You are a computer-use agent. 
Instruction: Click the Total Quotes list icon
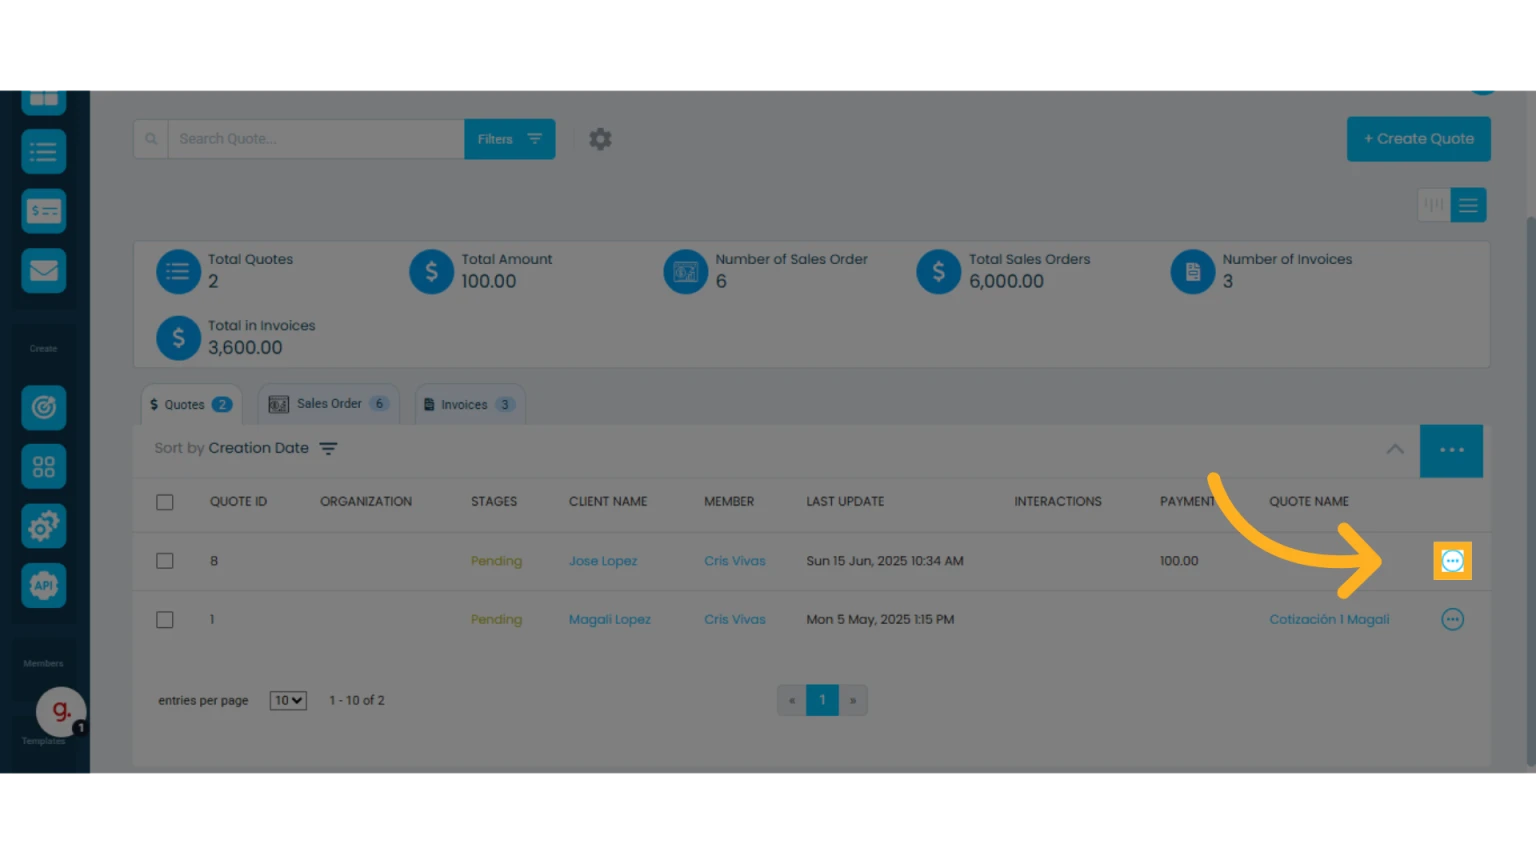tap(178, 271)
